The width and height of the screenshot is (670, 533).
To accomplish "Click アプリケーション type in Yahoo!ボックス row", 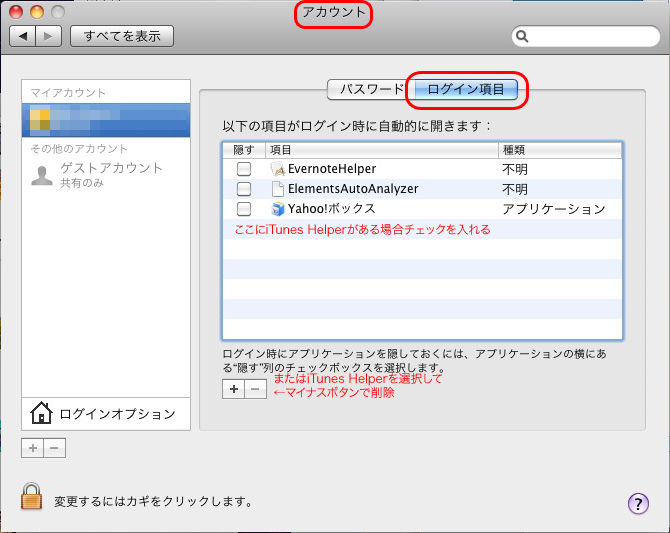I will (554, 209).
